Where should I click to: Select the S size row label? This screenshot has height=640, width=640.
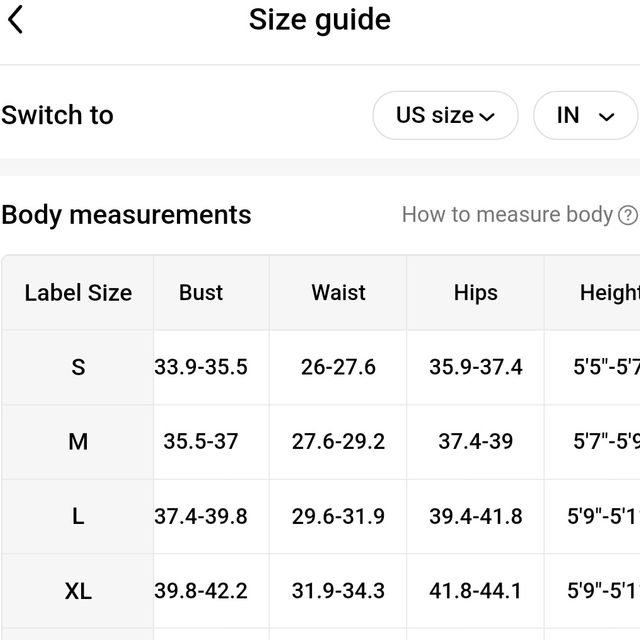[78, 367]
